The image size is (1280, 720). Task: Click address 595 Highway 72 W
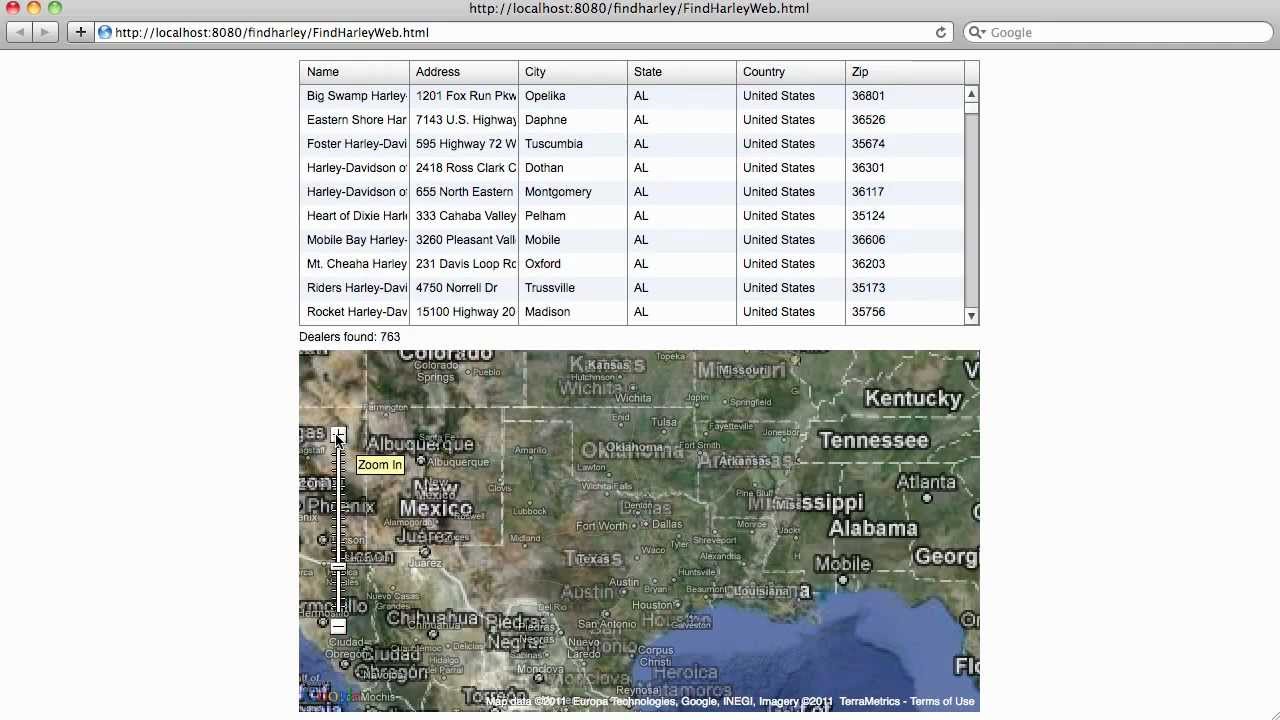coord(464,144)
